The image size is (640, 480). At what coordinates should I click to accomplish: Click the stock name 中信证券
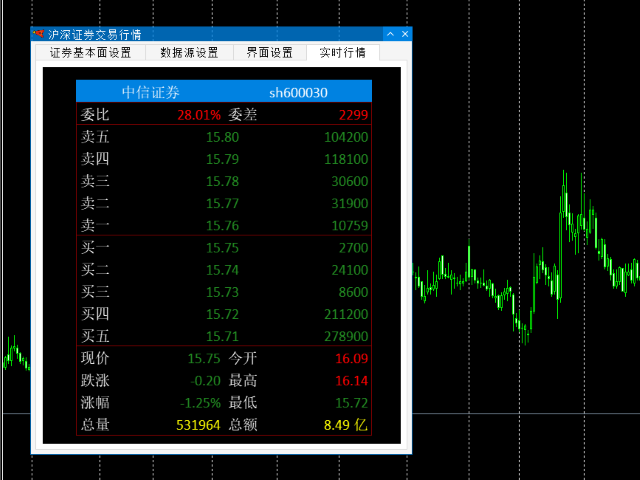pyautogui.click(x=151, y=92)
